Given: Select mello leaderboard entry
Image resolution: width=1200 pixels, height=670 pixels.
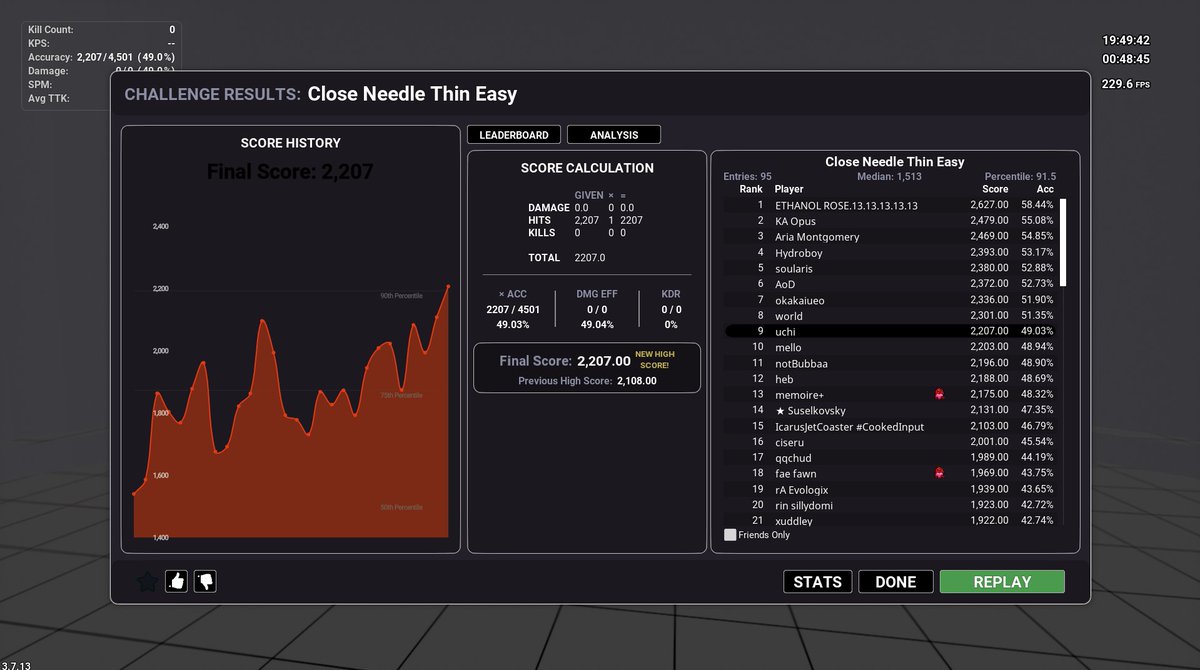Looking at the screenshot, I should 890,347.
